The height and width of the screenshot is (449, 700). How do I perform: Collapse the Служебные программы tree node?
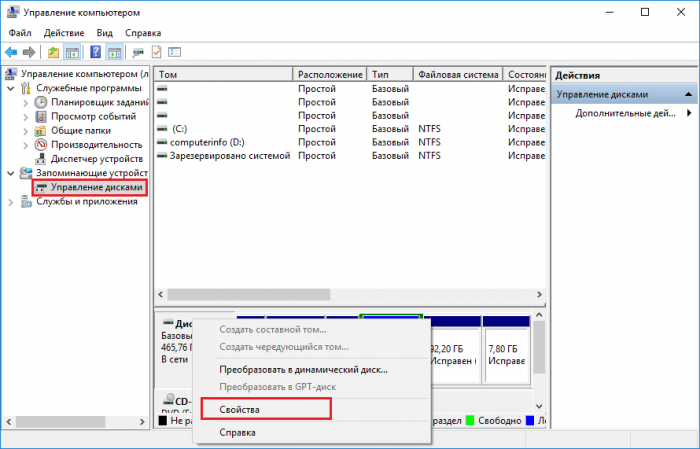pos(11,88)
